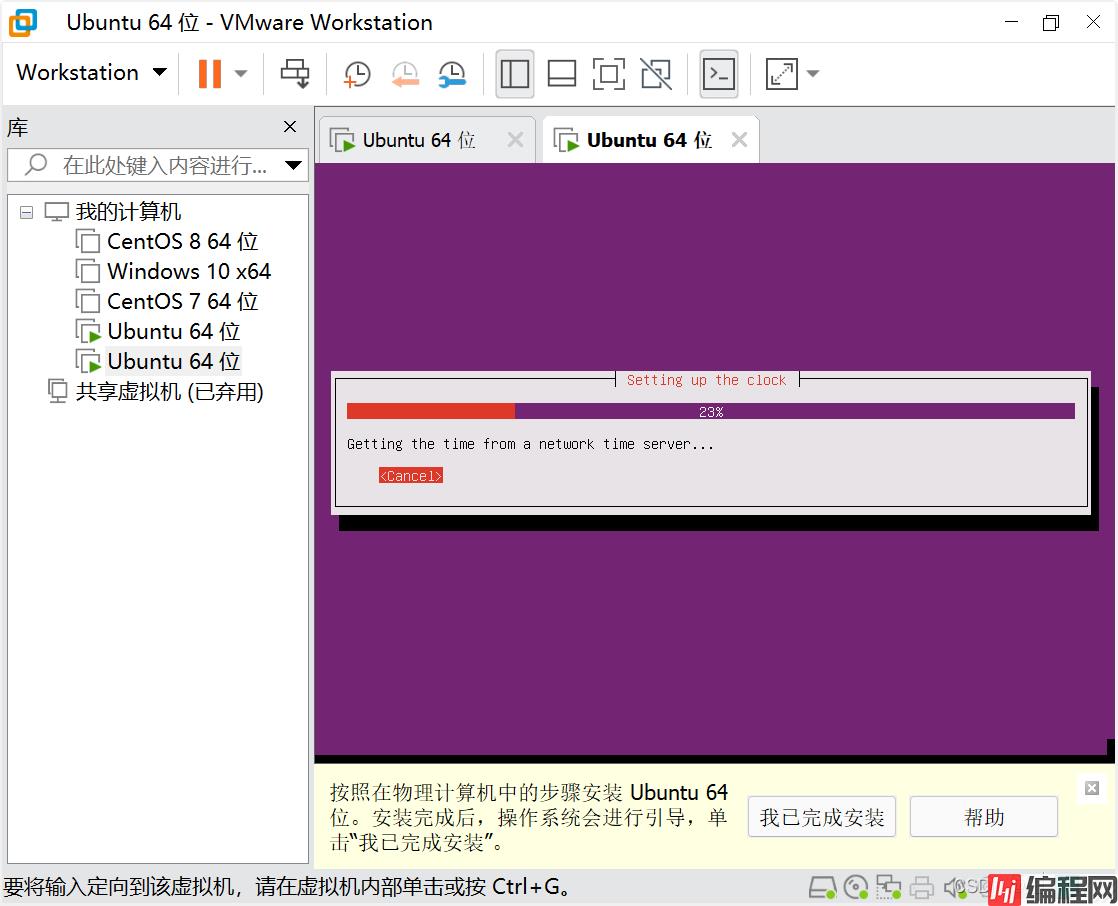The width and height of the screenshot is (1118, 906).
Task: Toggle the thumbnail bar view
Action: pos(562,73)
